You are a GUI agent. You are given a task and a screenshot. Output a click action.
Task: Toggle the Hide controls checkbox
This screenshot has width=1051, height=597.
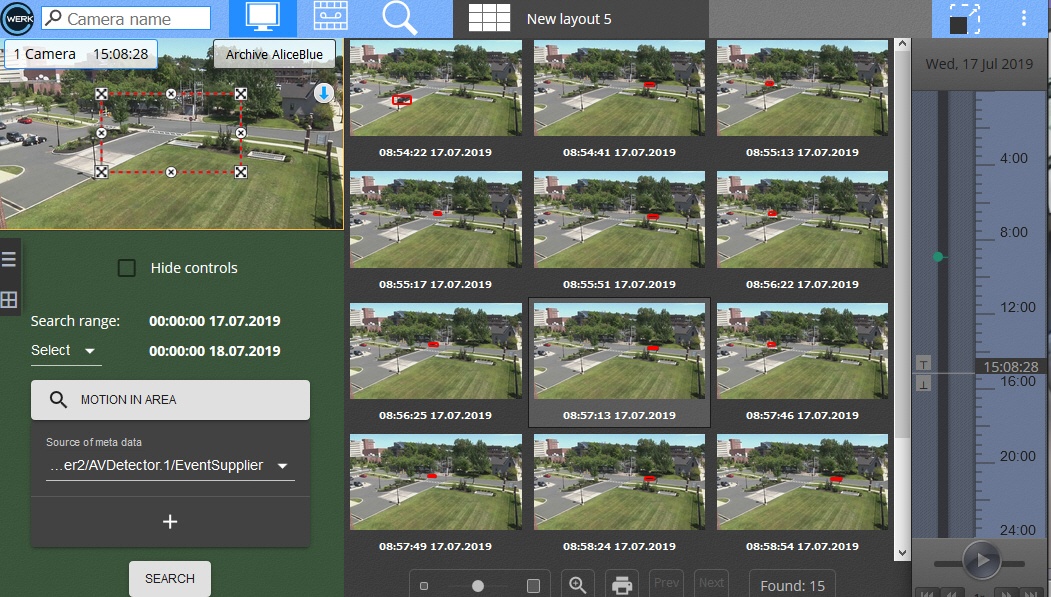click(127, 268)
